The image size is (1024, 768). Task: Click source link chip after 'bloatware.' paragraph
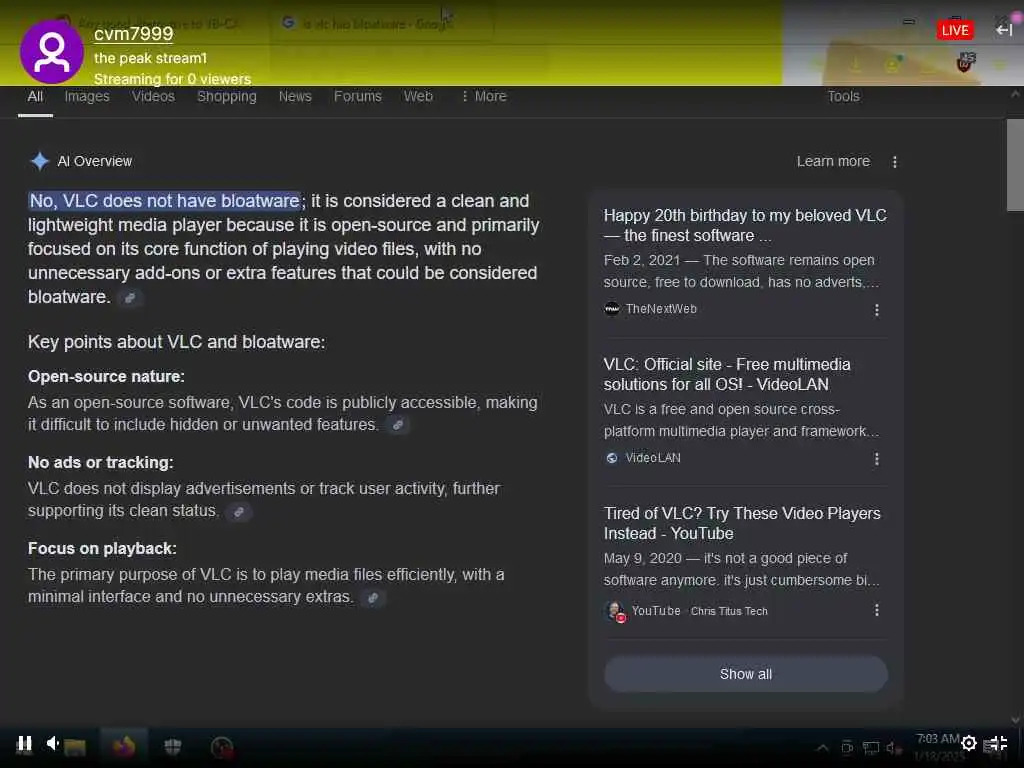pyautogui.click(x=130, y=298)
